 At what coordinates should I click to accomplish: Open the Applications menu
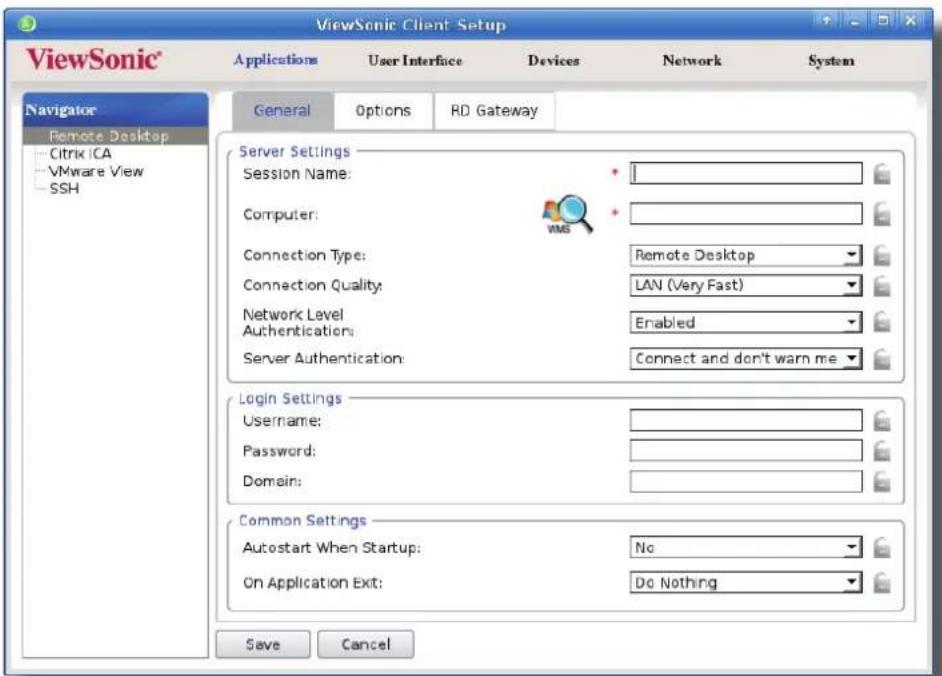276,60
